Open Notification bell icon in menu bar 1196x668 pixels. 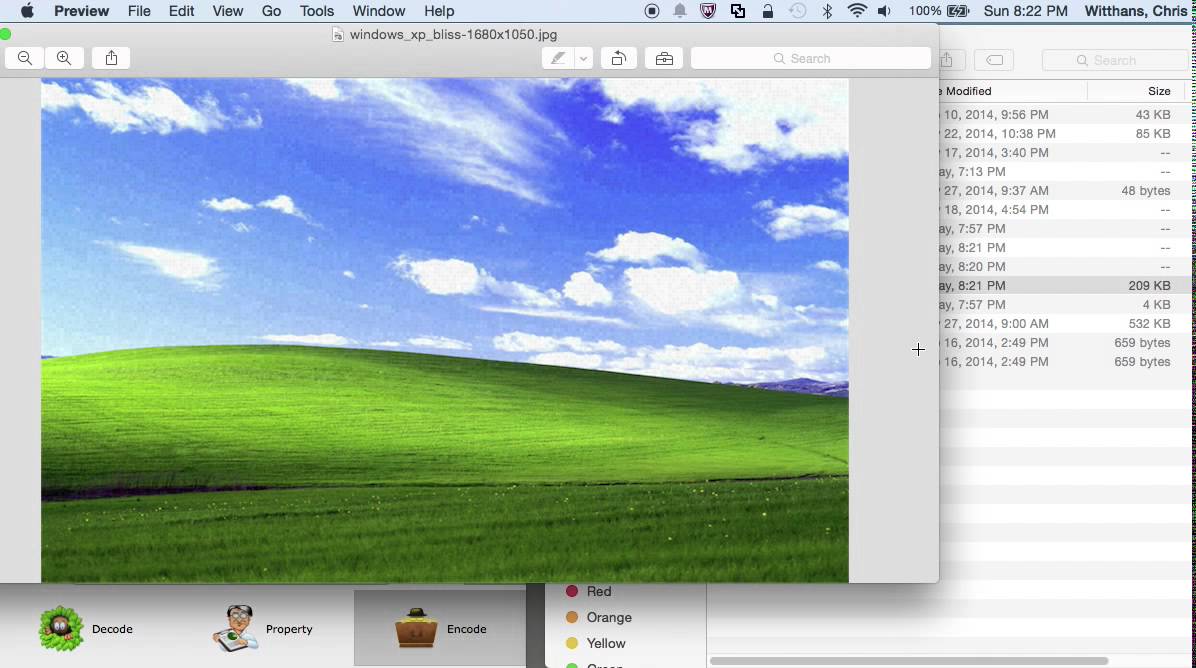(680, 11)
